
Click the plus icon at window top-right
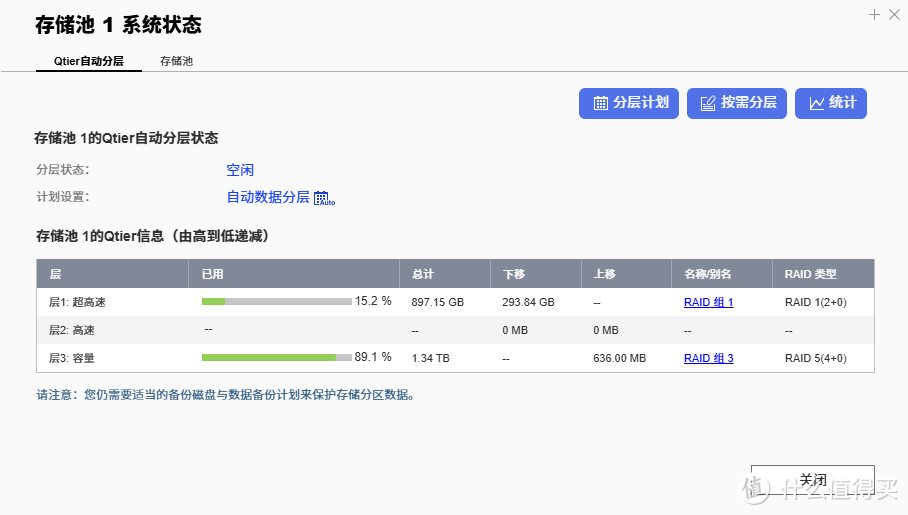[874, 15]
